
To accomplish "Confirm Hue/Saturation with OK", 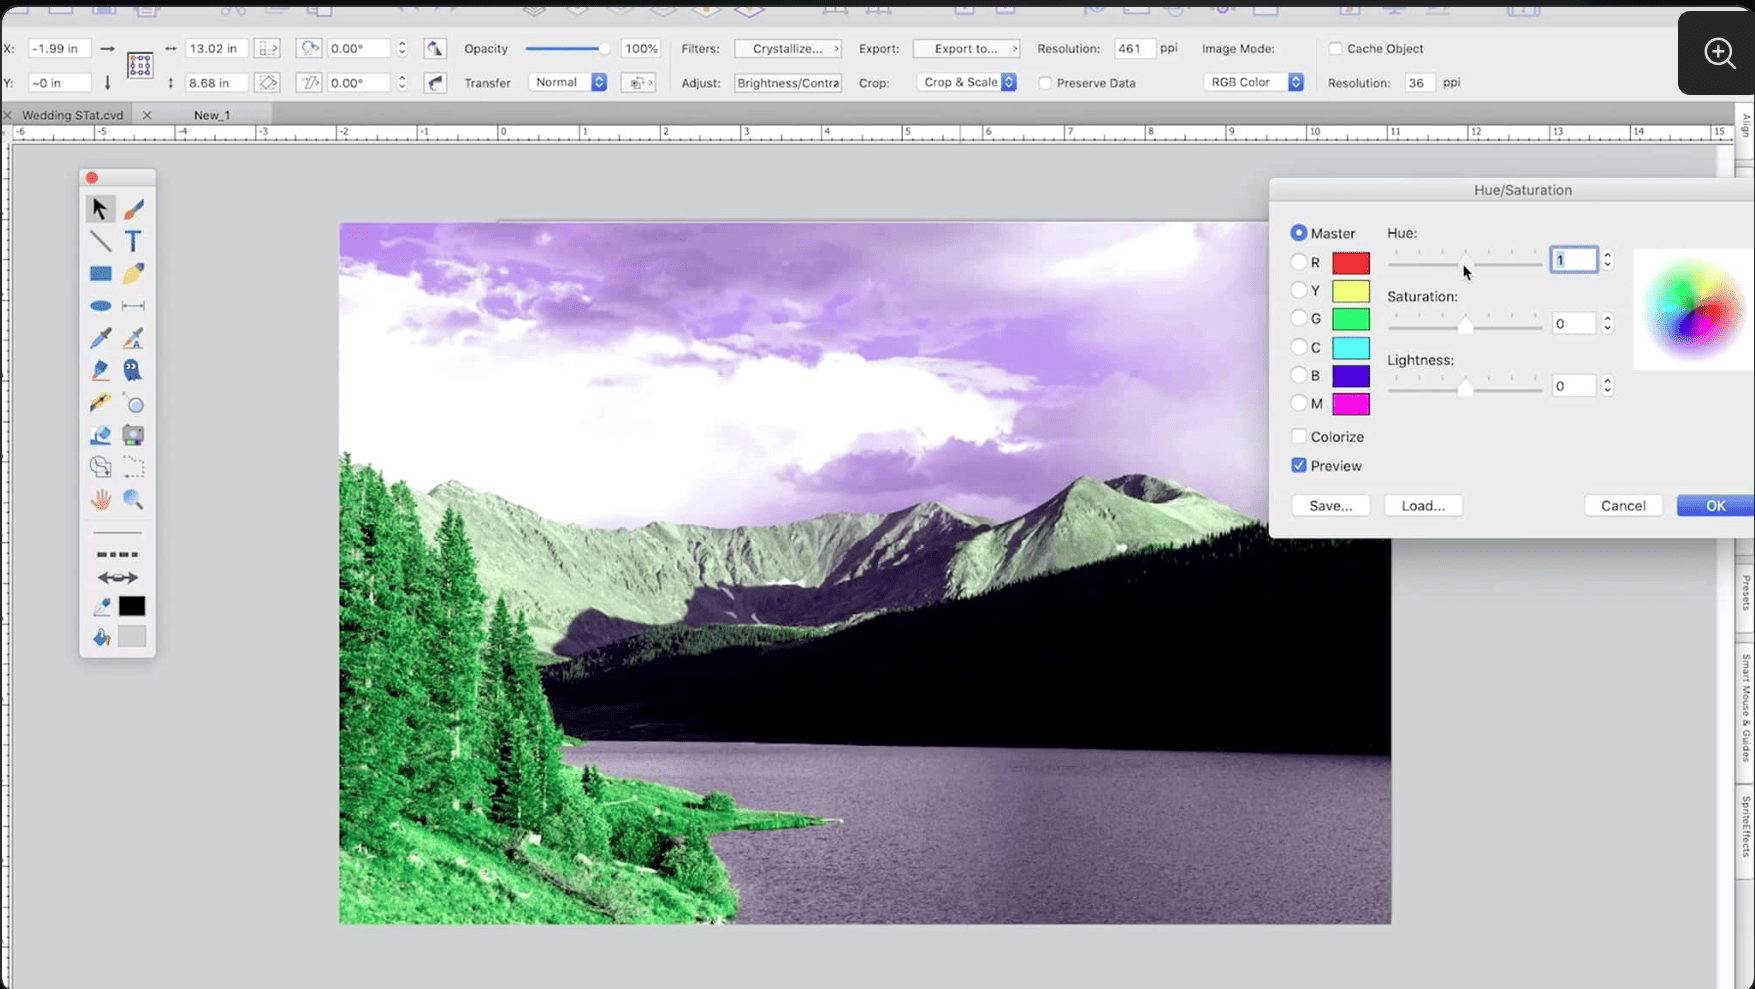I will 1715,506.
